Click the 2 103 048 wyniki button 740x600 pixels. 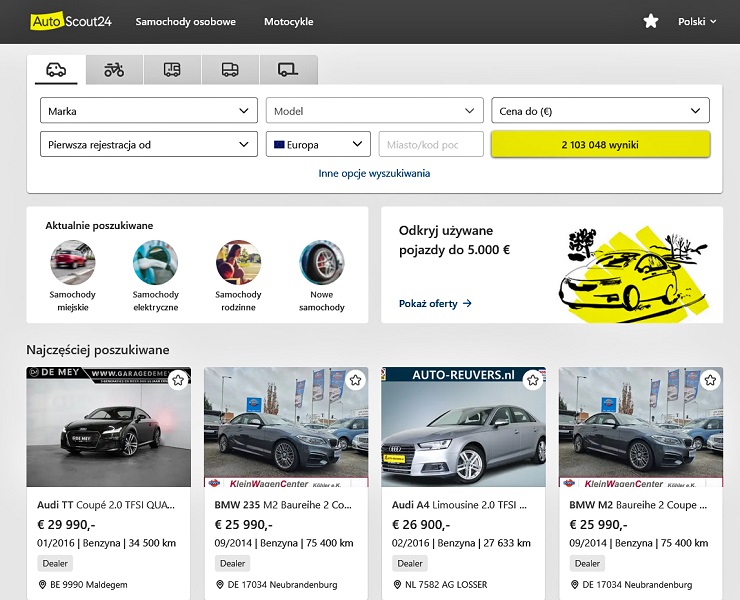coord(600,144)
